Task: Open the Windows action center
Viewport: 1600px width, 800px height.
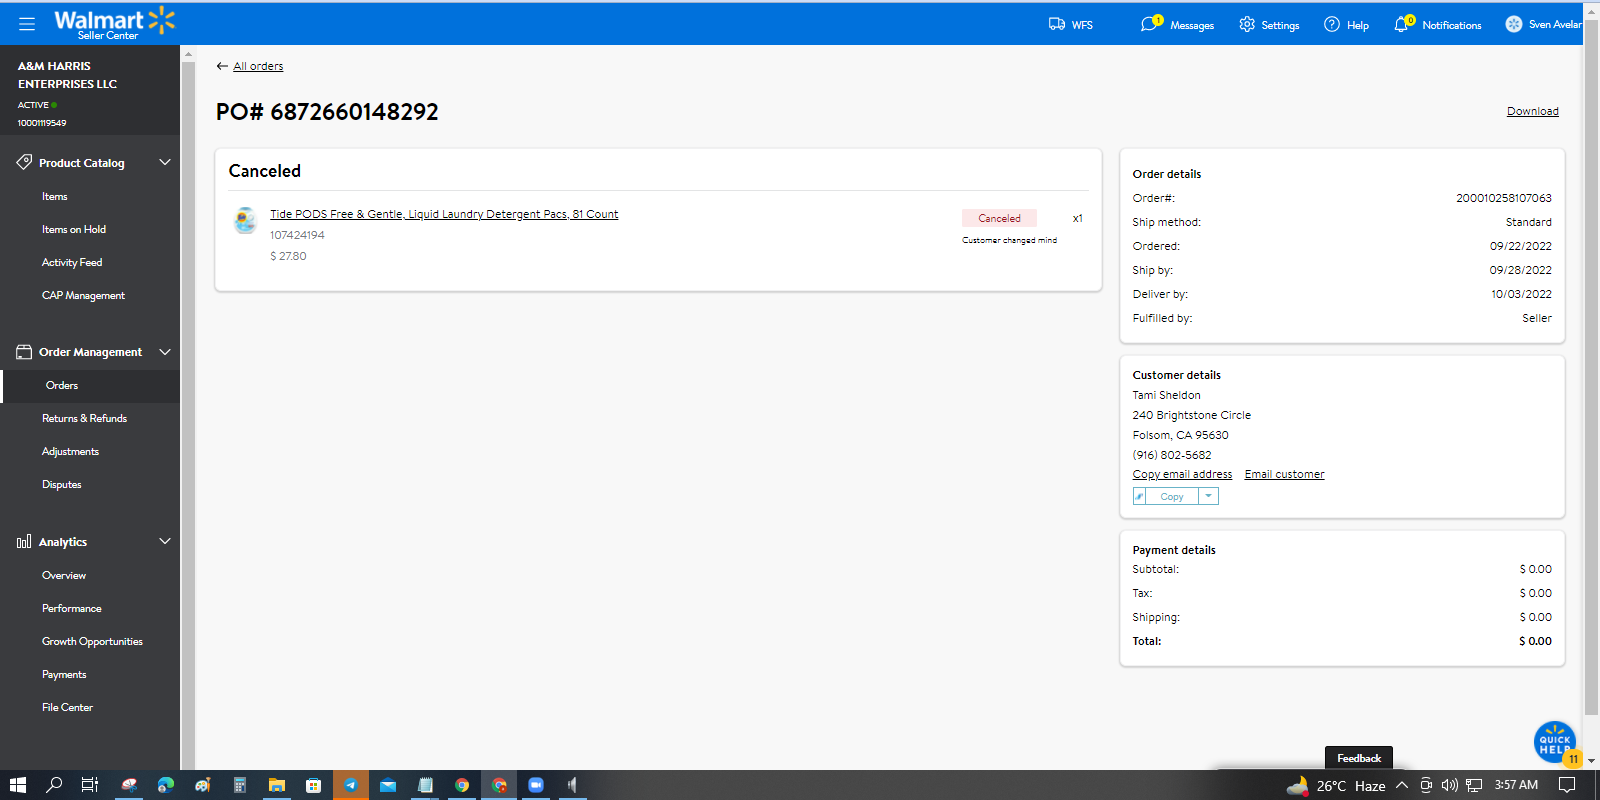Action: pyautogui.click(x=1567, y=785)
